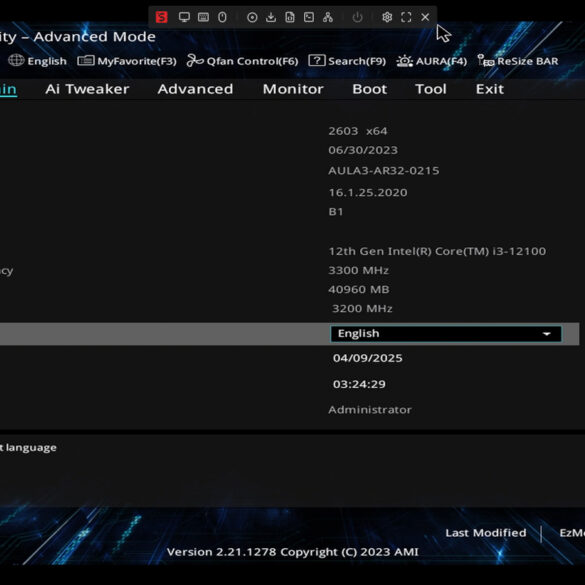
Task: Click the disc virtual media icon
Action: pyautogui.click(x=252, y=17)
